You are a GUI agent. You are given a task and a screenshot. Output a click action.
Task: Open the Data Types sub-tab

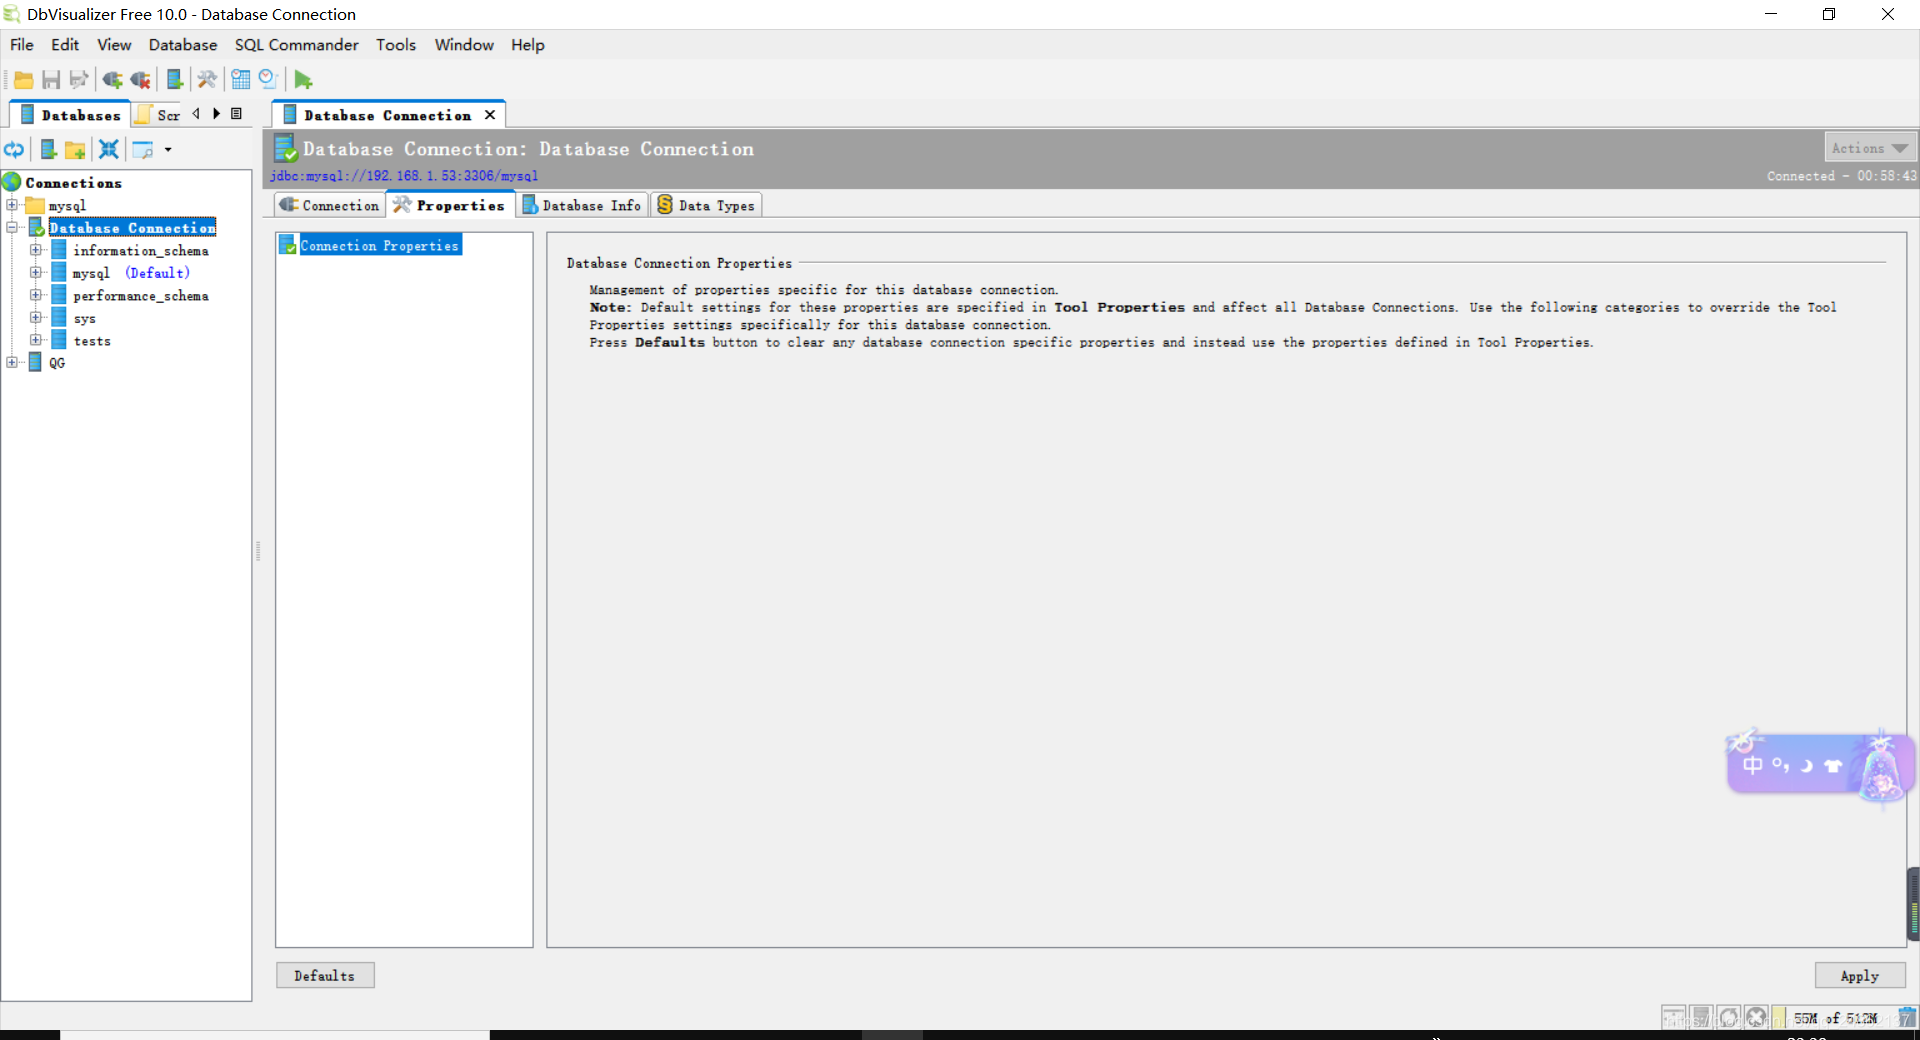706,205
